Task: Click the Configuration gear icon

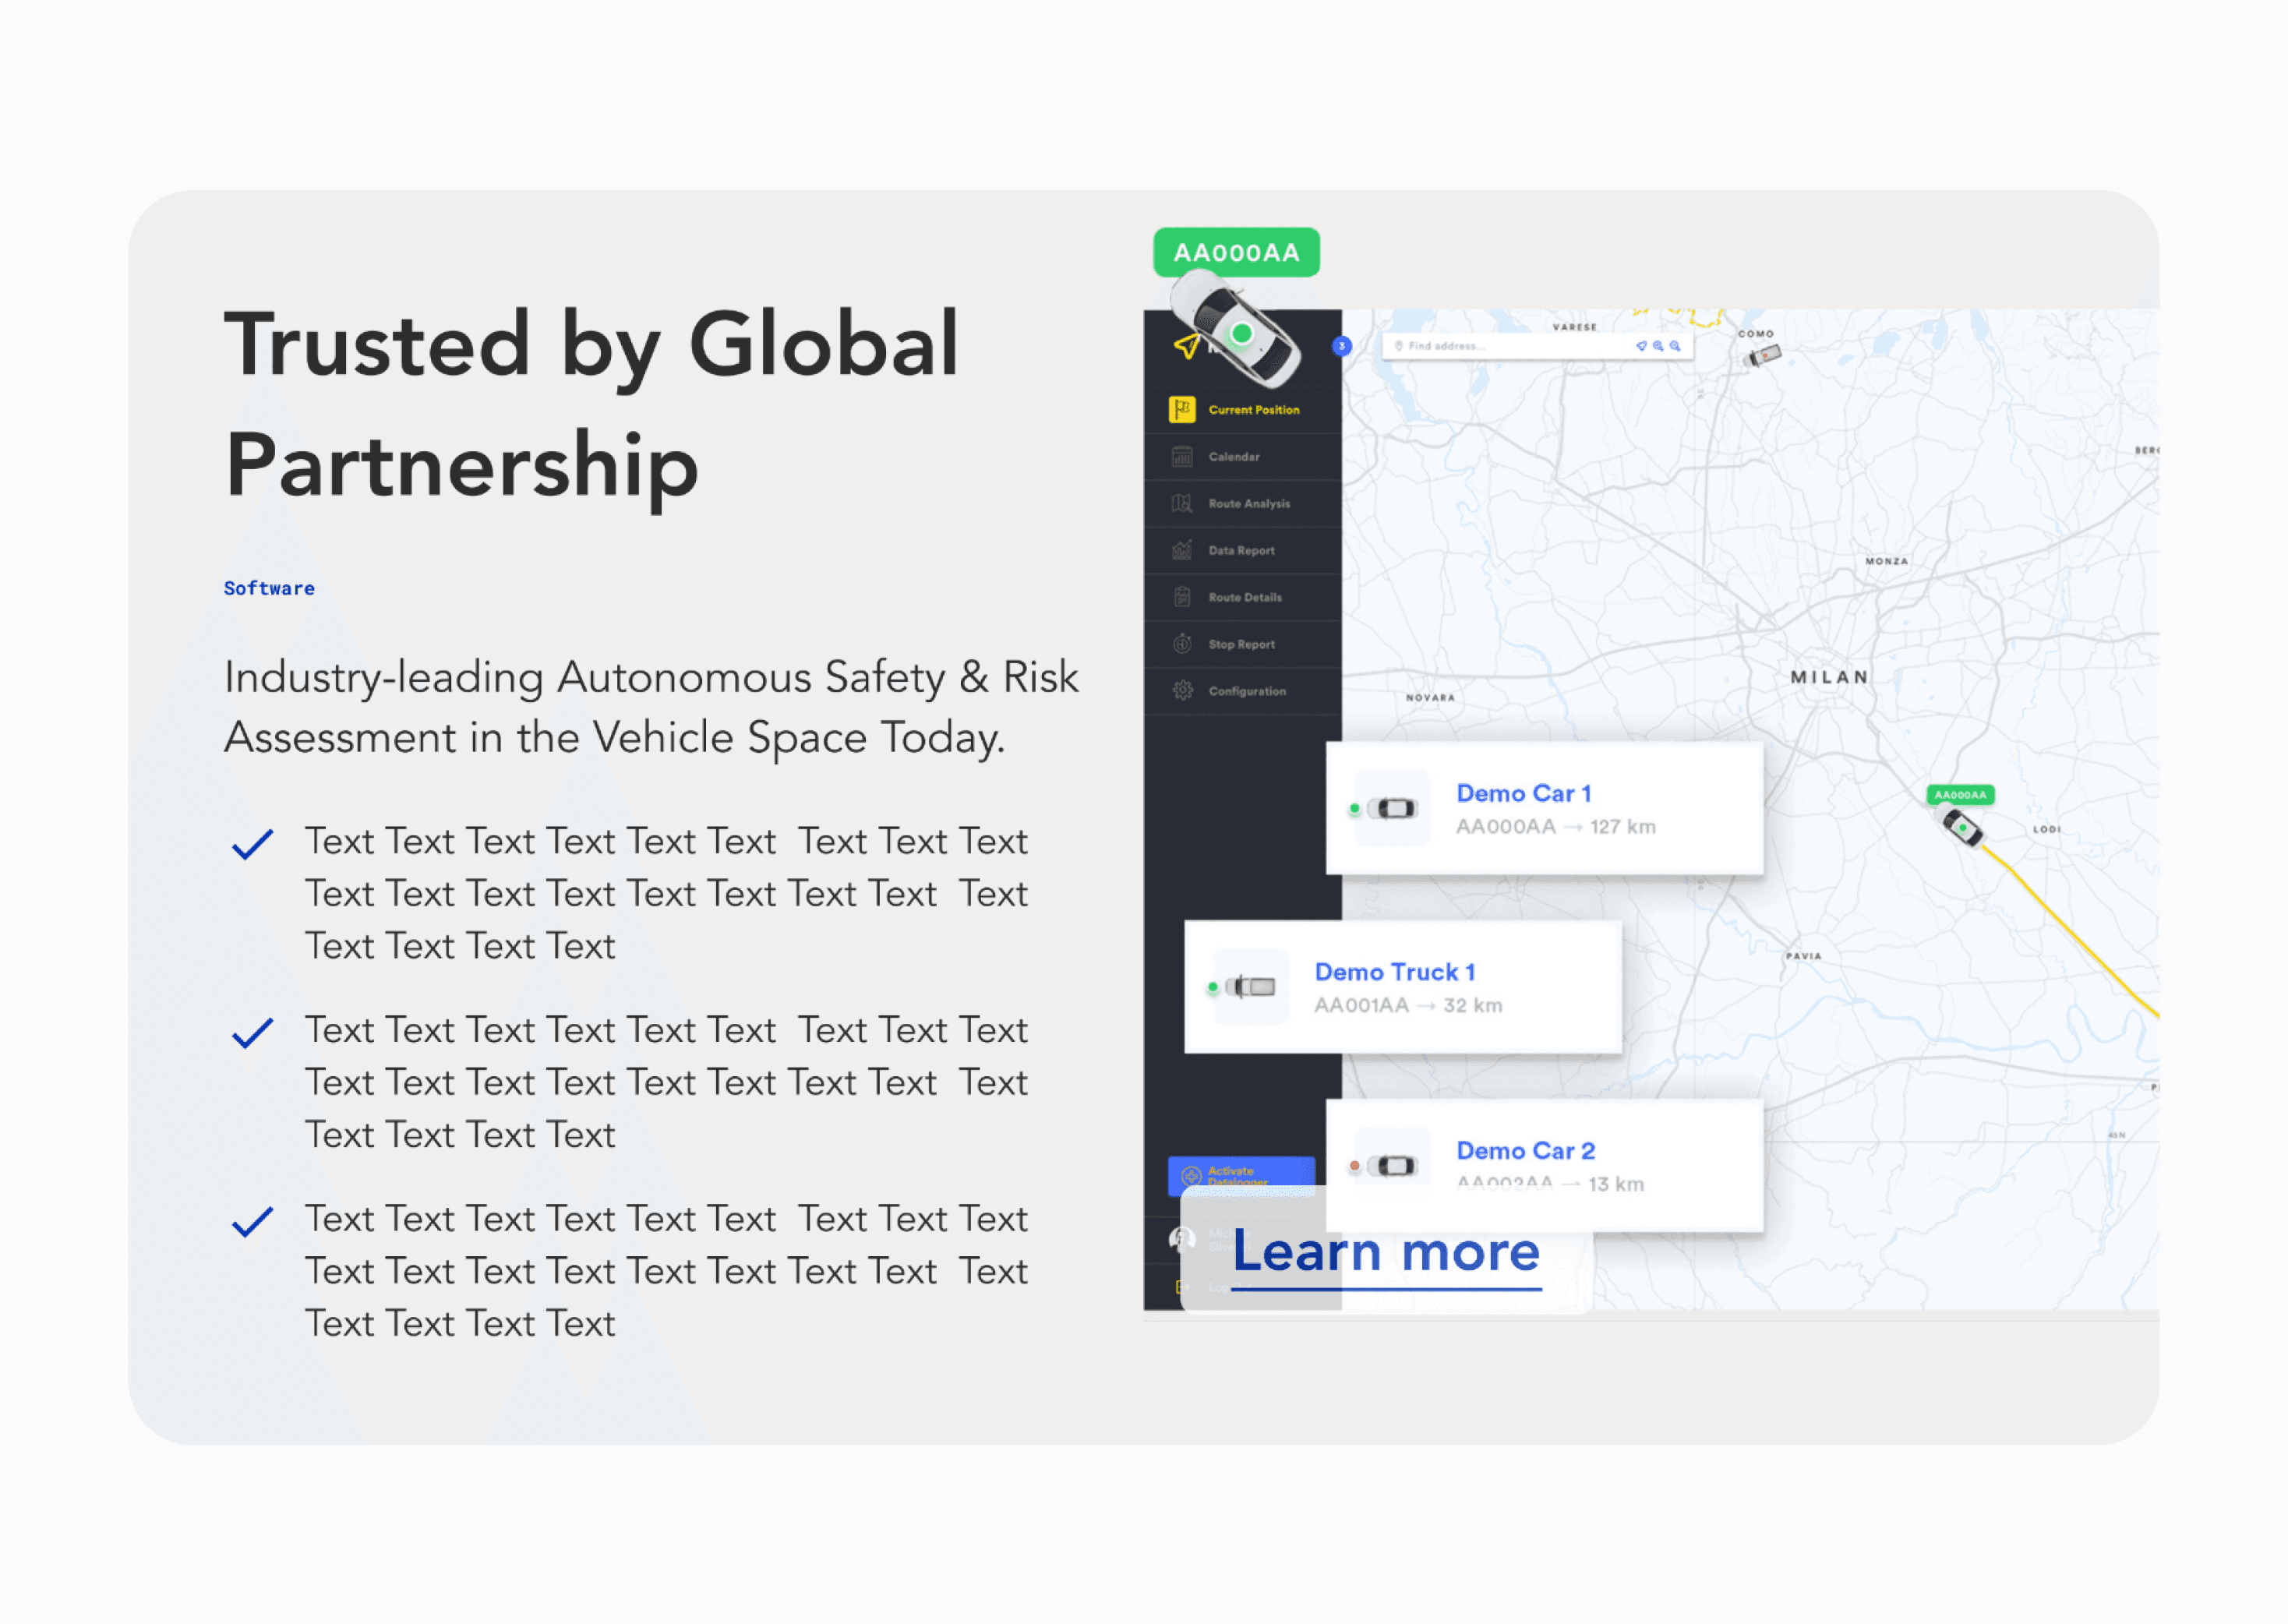Action: tap(1182, 691)
